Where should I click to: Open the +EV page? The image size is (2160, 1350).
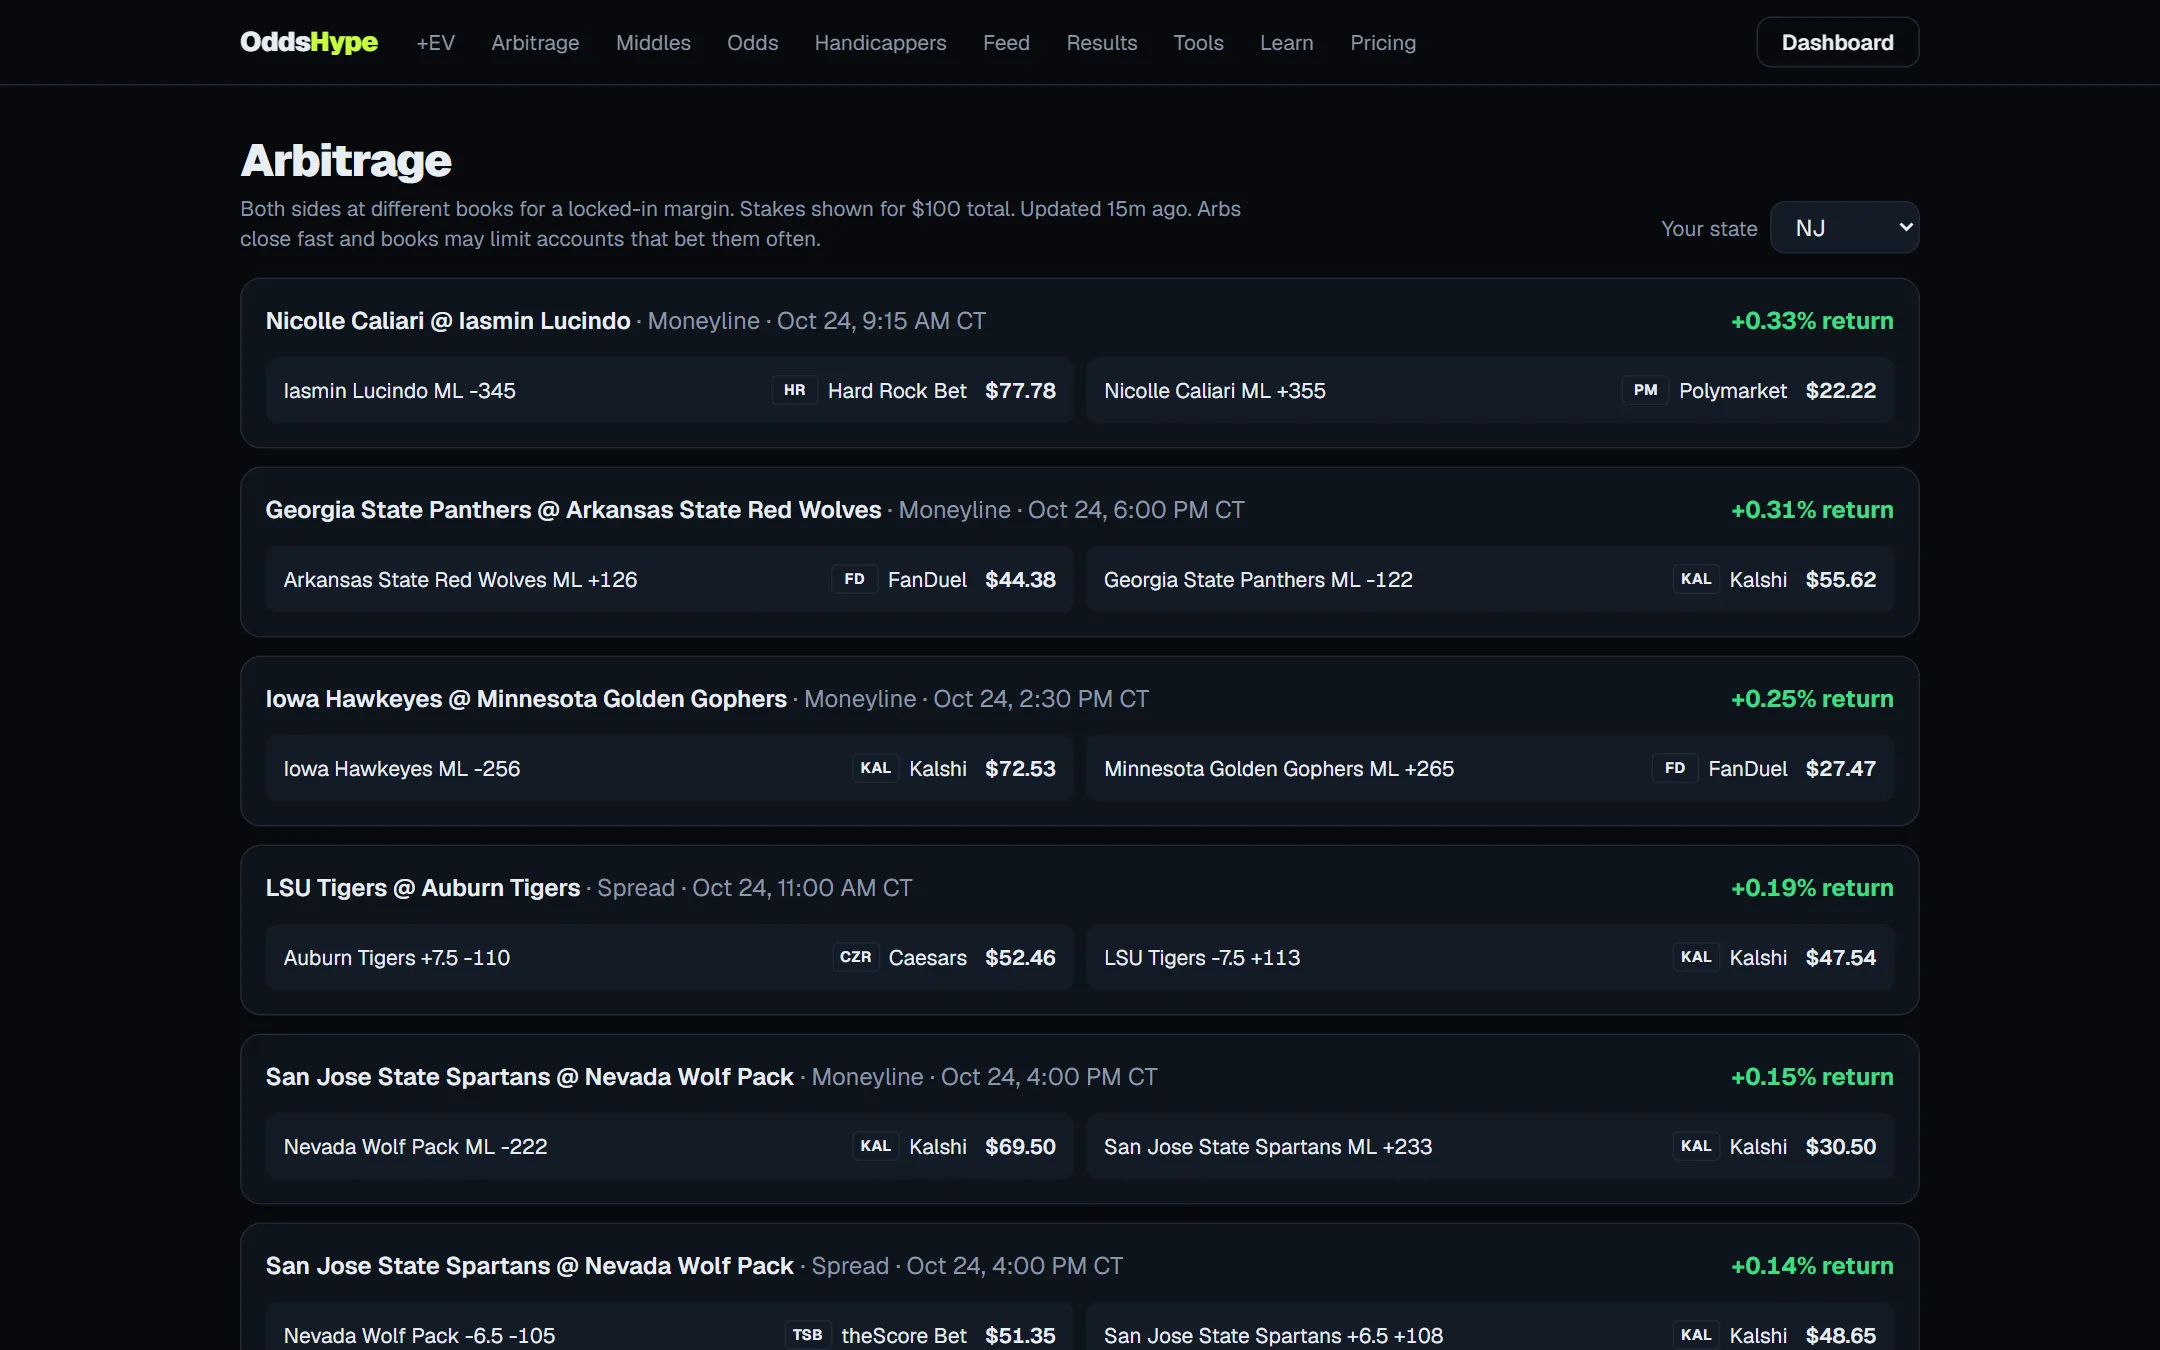[x=435, y=42]
